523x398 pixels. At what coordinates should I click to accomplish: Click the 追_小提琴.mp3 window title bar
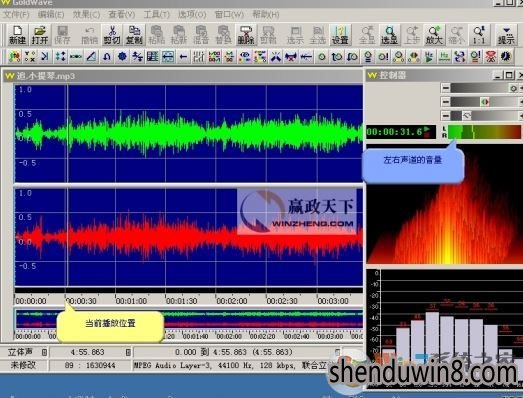pos(183,76)
